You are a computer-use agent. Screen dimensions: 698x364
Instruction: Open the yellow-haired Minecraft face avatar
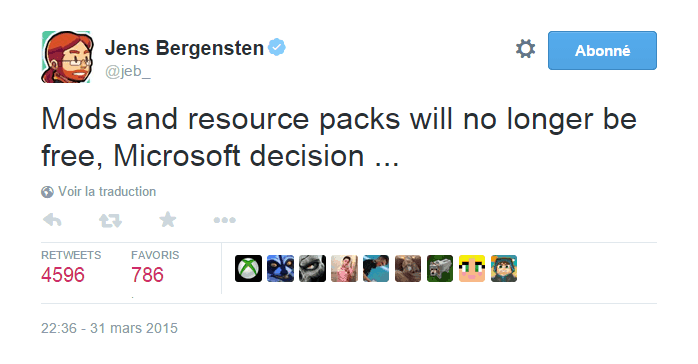tap(472, 268)
